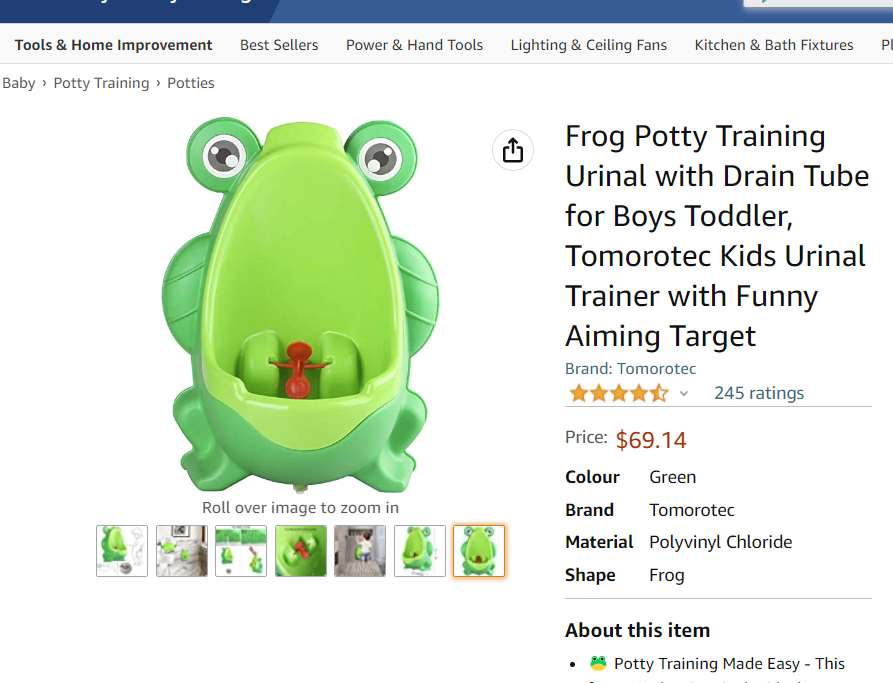The width and height of the screenshot is (893, 683).
Task: Select the second thumbnail showing bathroom scene
Action: (182, 551)
